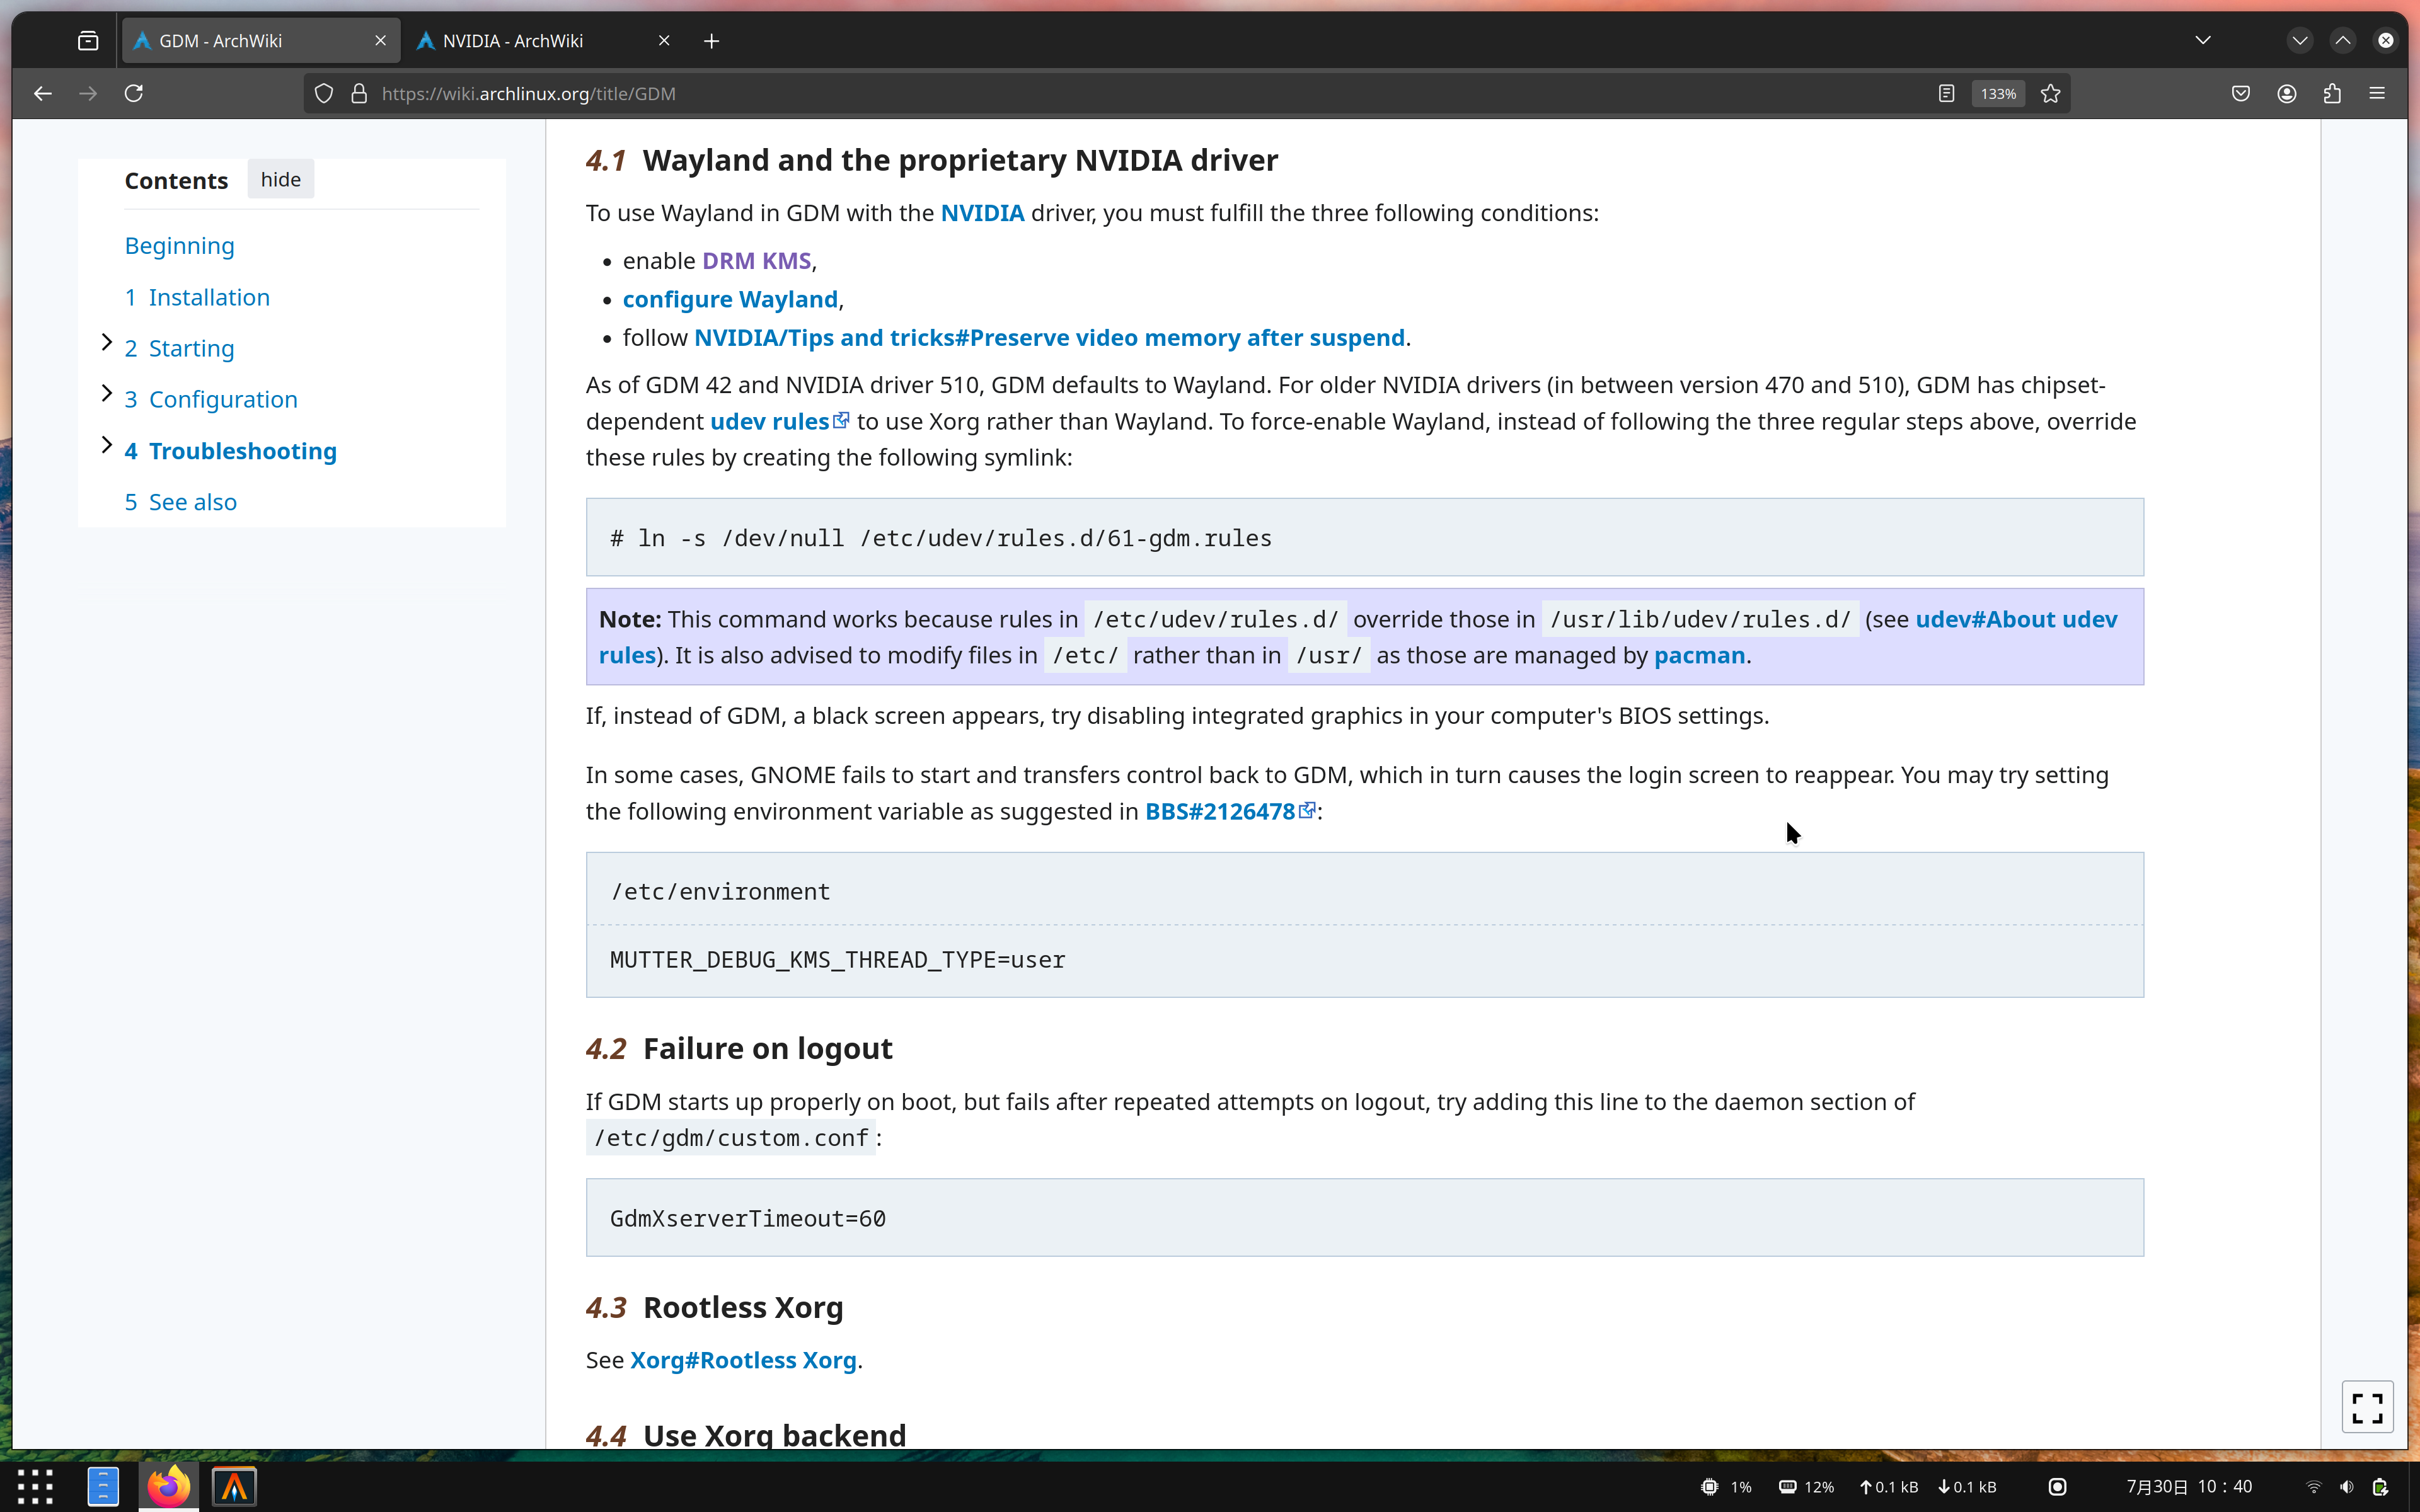Open the Firefox account icon
This screenshot has height=1512, width=2420.
(x=2287, y=93)
